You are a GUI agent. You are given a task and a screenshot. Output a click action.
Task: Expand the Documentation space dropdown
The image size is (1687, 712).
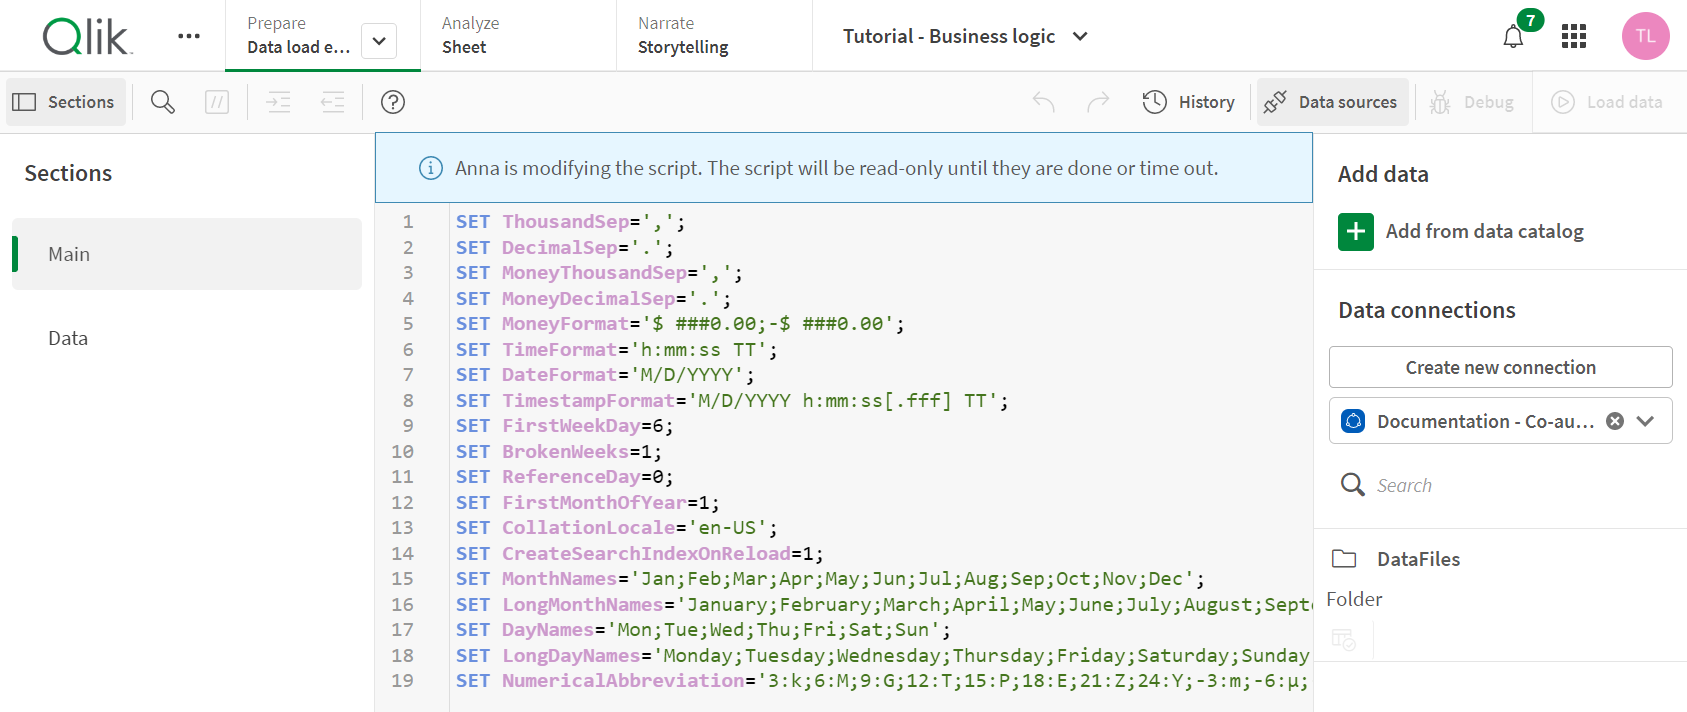tap(1646, 421)
